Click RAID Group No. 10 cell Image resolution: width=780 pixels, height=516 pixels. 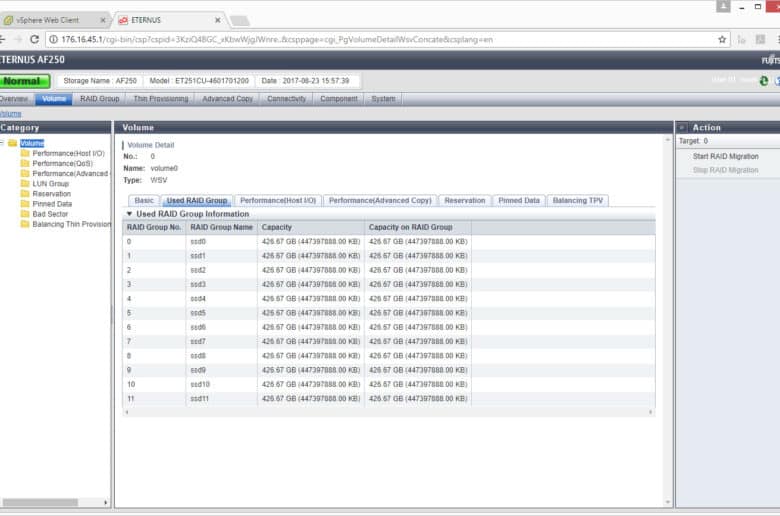click(x=154, y=385)
